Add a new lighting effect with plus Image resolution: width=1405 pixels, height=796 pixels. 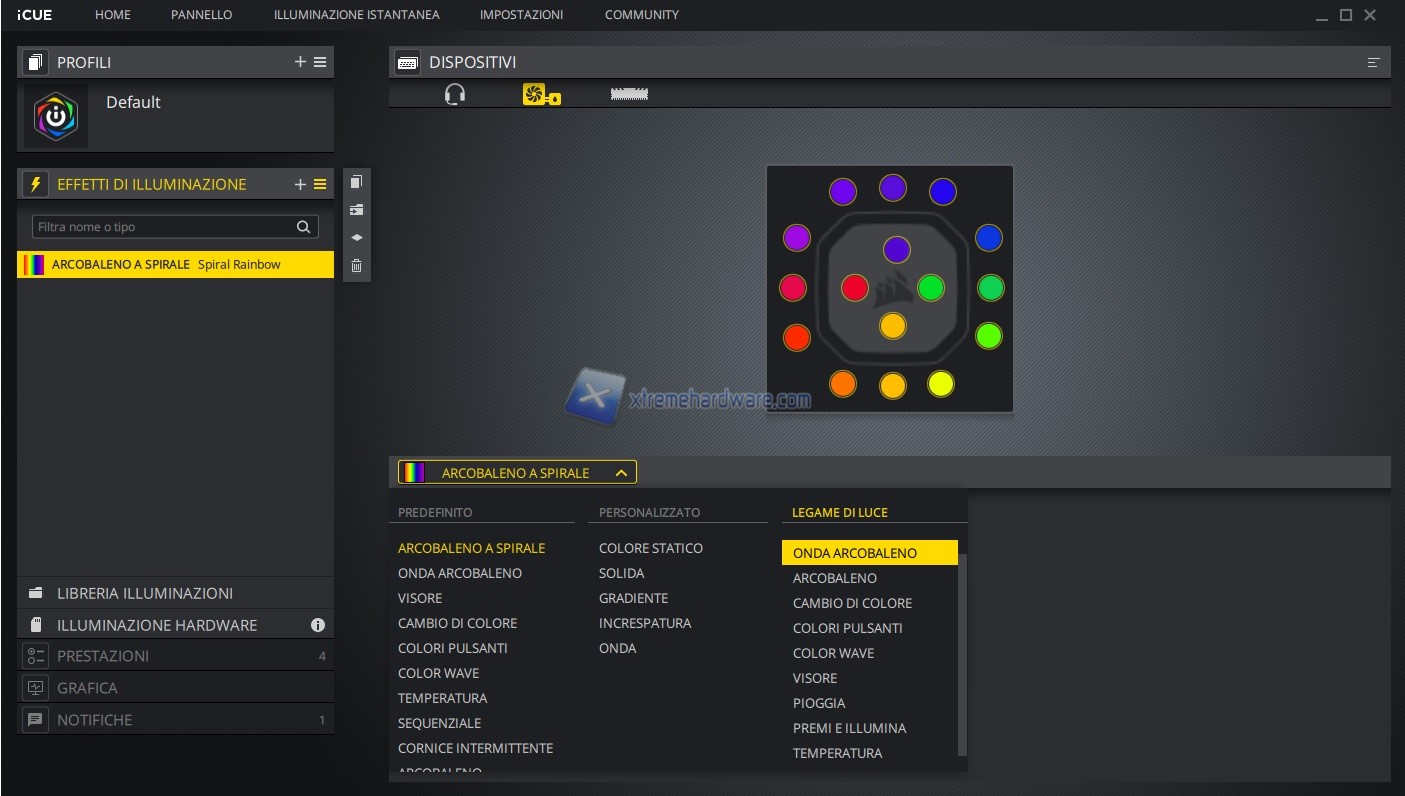pyautogui.click(x=300, y=184)
